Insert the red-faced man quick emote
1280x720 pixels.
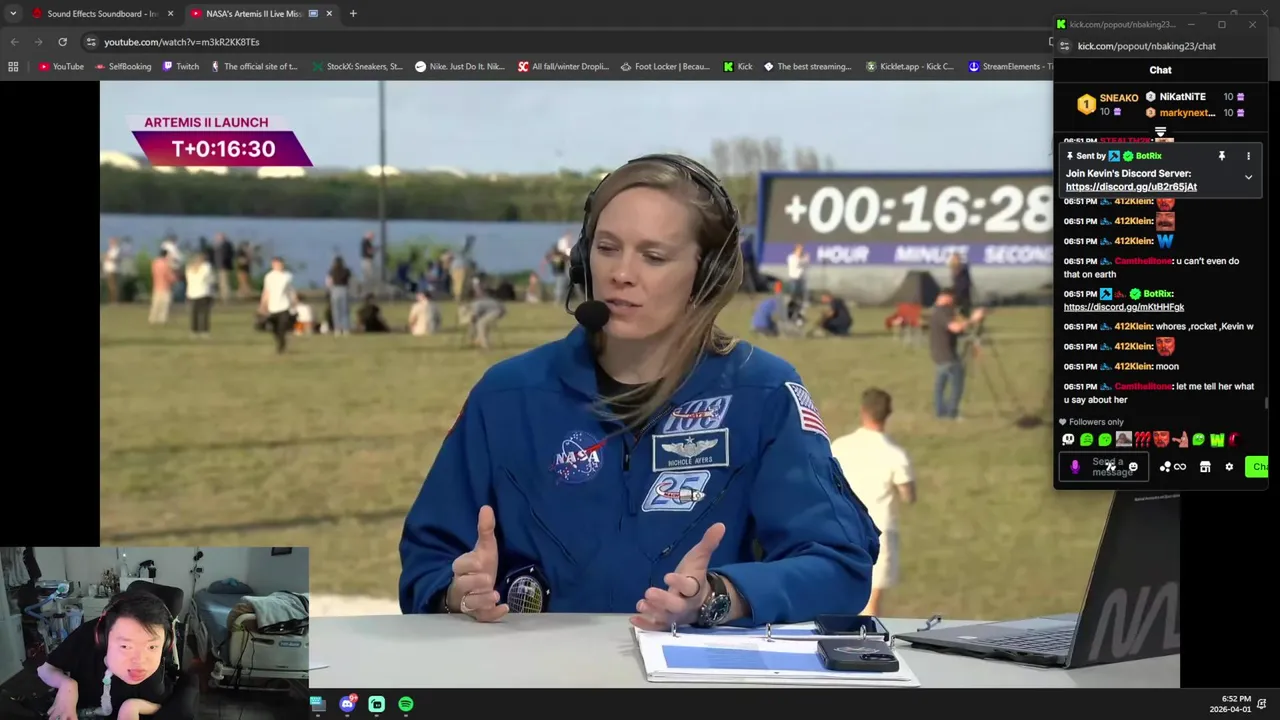[1161, 439]
